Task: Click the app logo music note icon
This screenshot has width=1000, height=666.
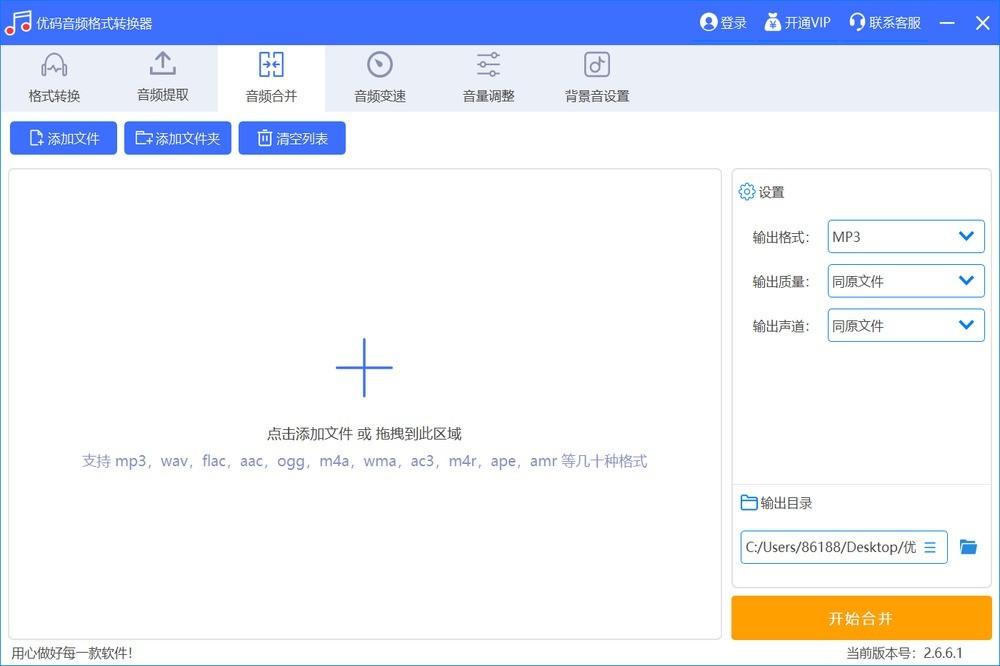Action: click(x=18, y=23)
